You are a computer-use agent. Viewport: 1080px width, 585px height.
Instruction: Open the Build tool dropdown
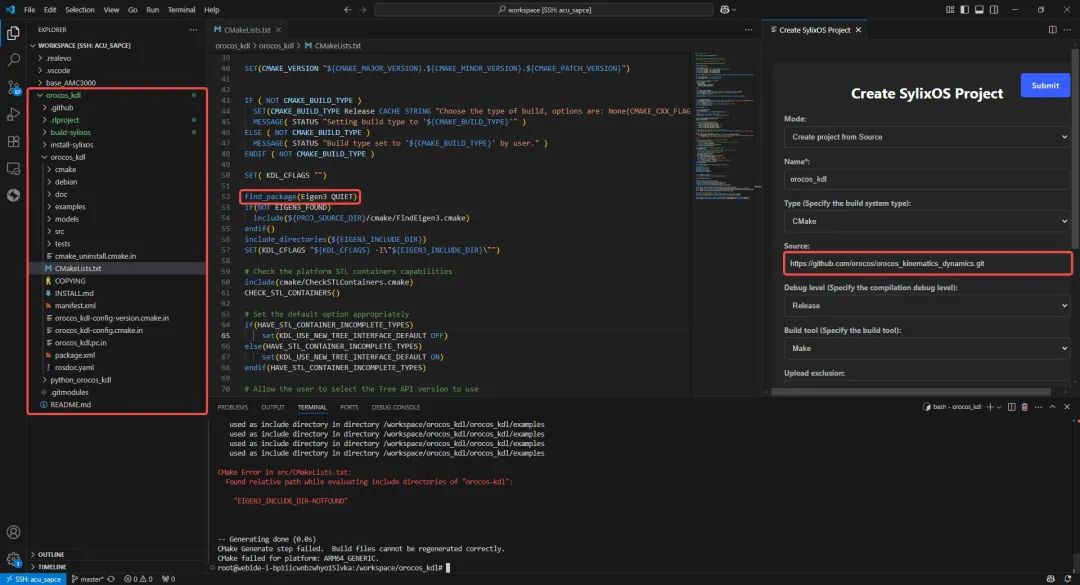pos(927,348)
